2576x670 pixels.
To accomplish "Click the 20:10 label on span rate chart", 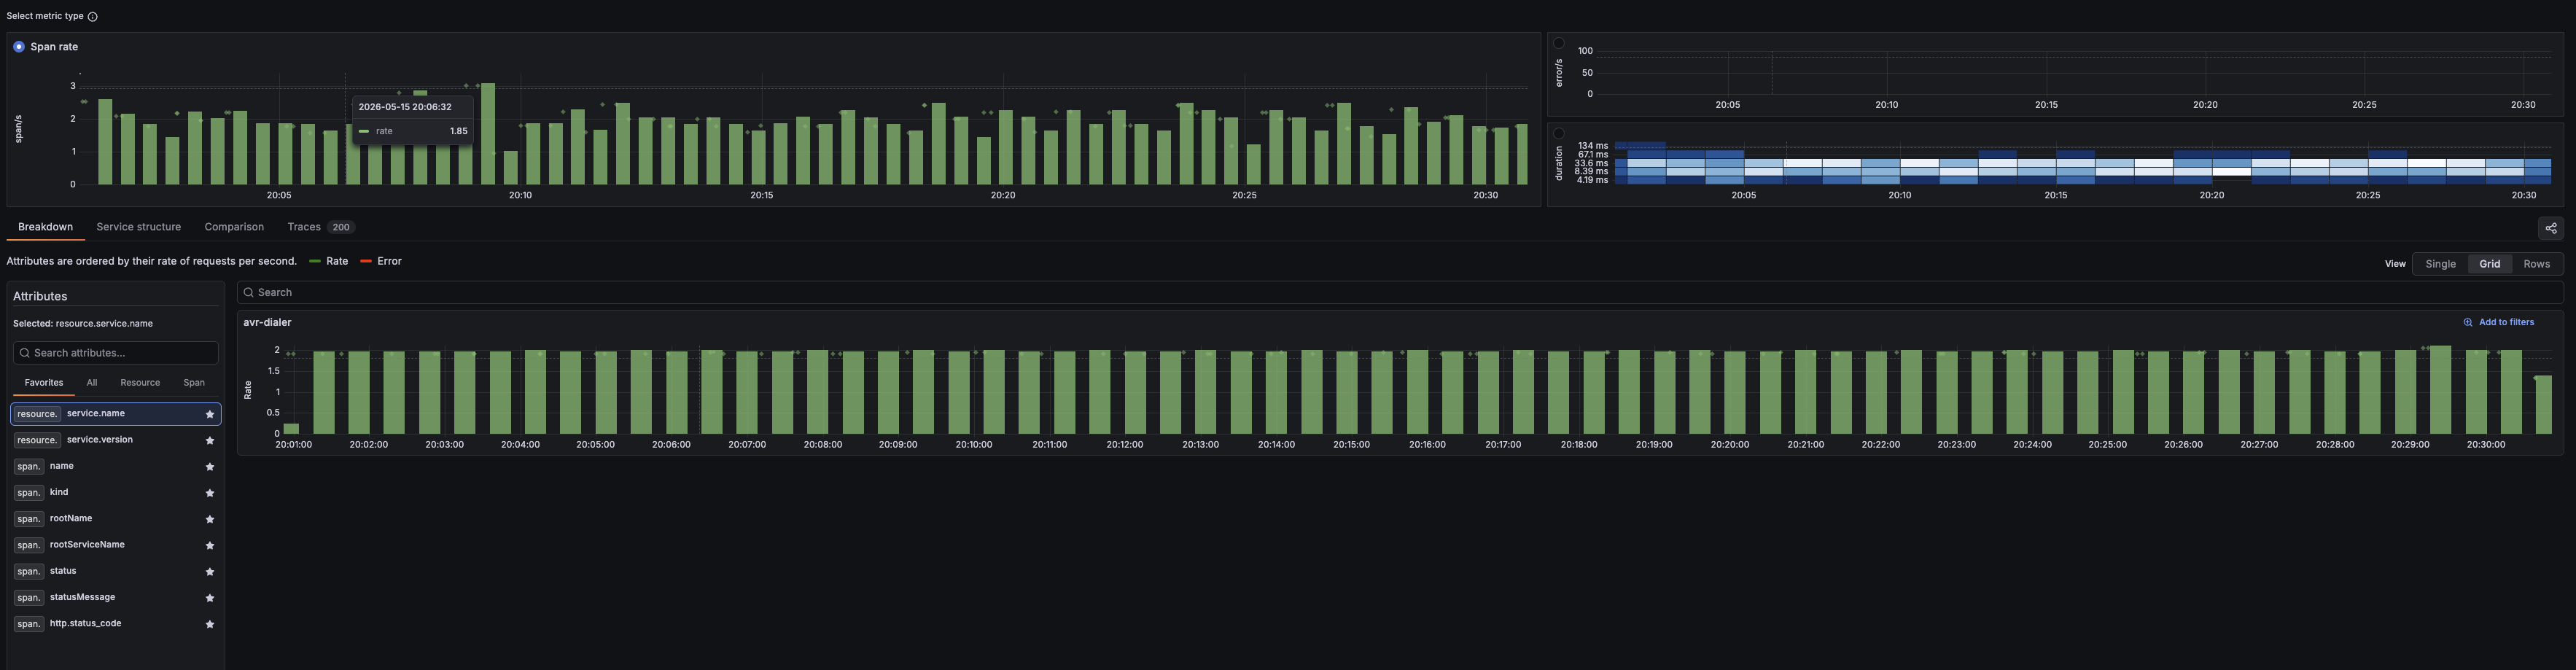I will point(520,196).
